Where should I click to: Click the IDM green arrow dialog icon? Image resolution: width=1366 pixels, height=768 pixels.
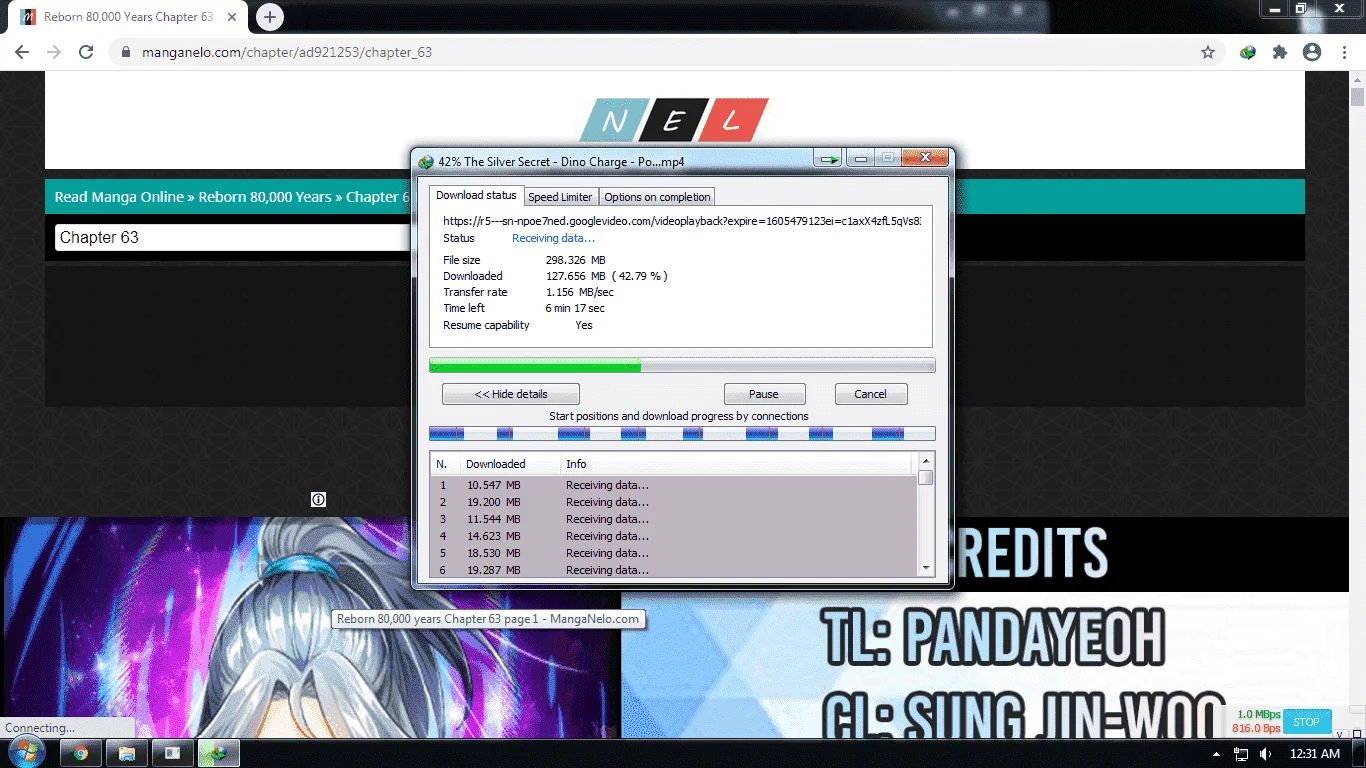tap(827, 158)
